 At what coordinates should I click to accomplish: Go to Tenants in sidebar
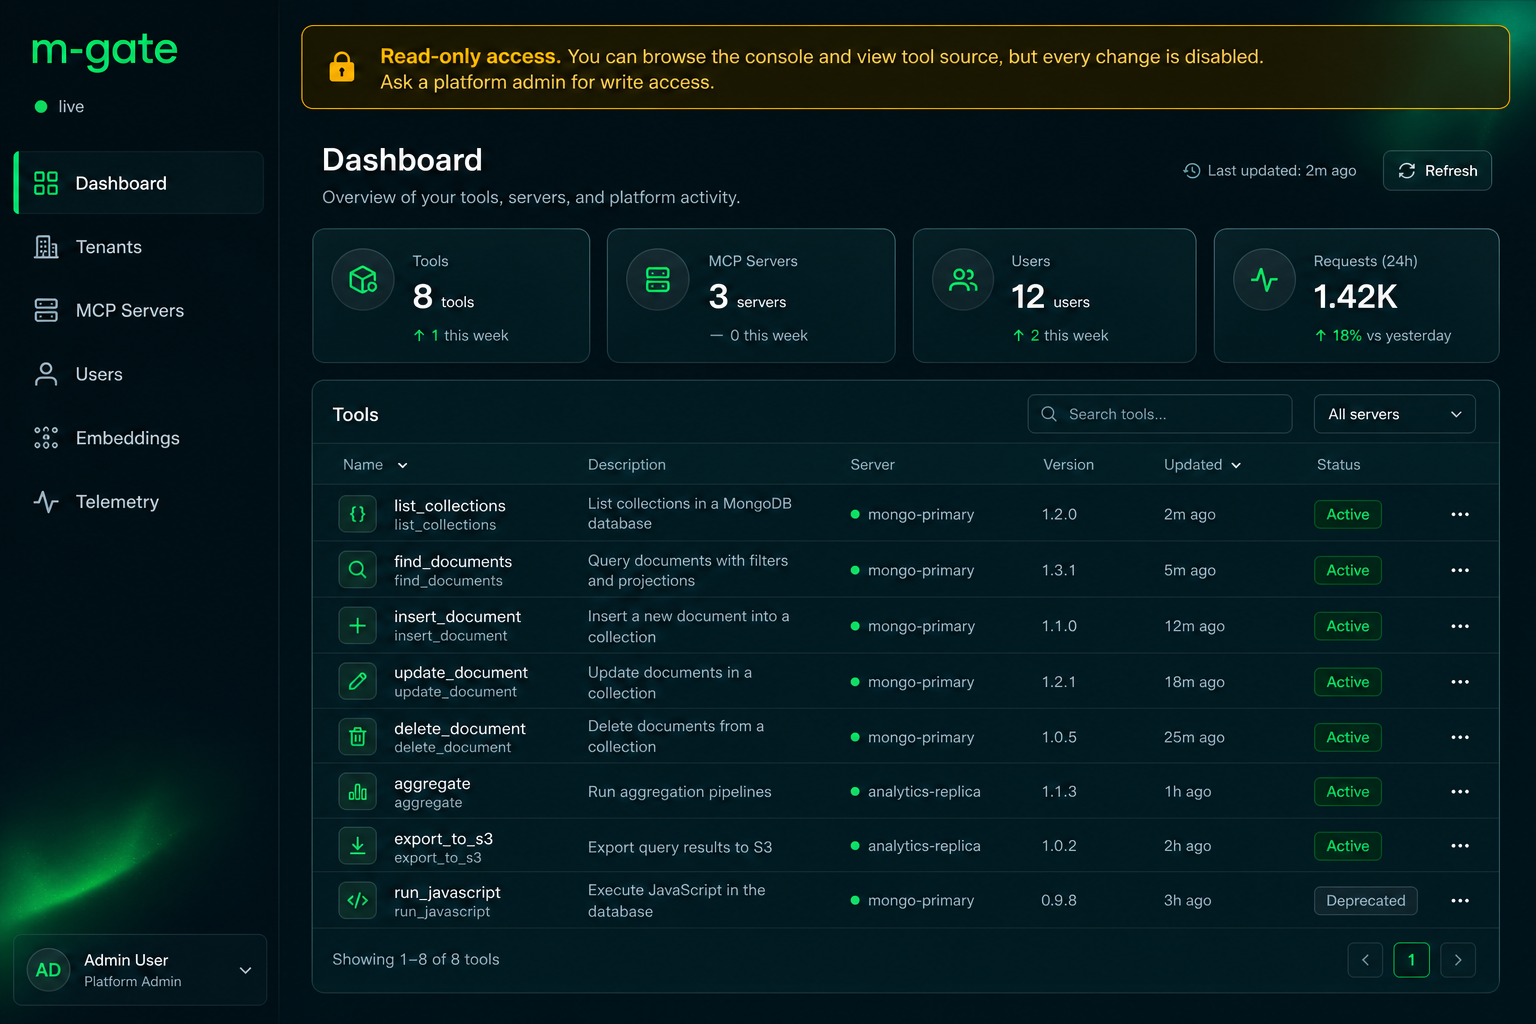pyautogui.click(x=139, y=247)
